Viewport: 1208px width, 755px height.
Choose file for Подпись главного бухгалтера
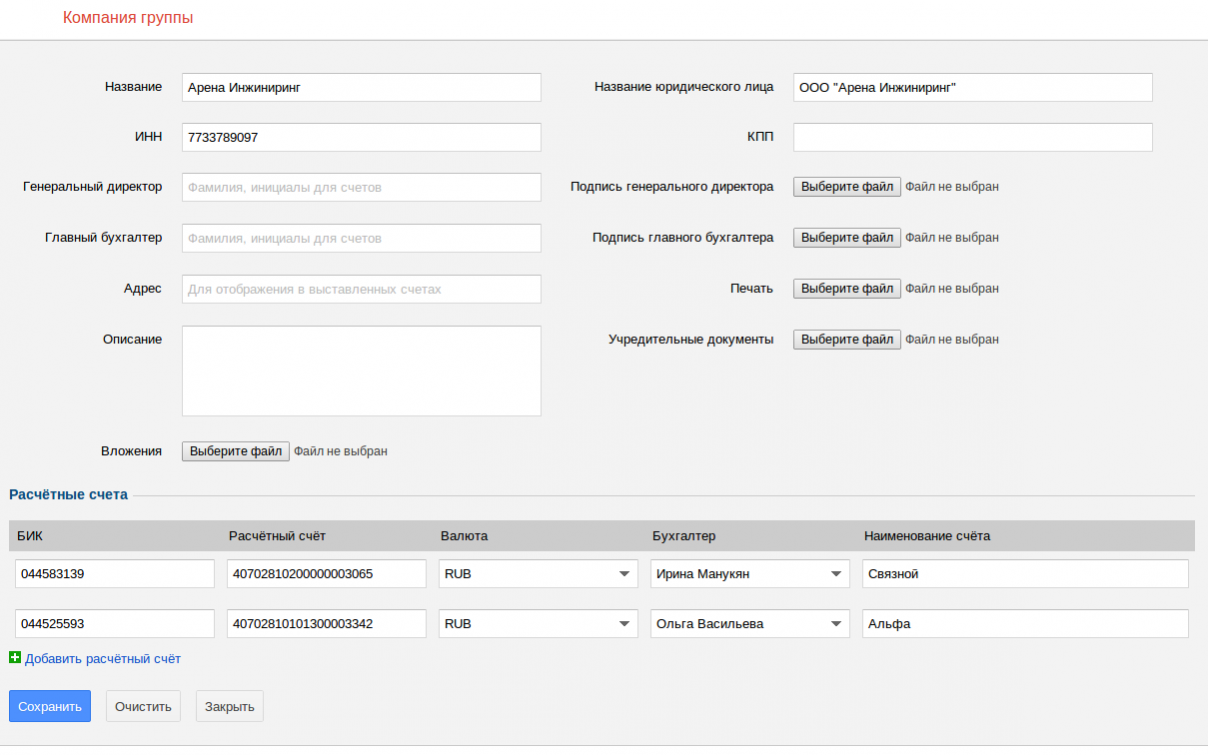(846, 238)
